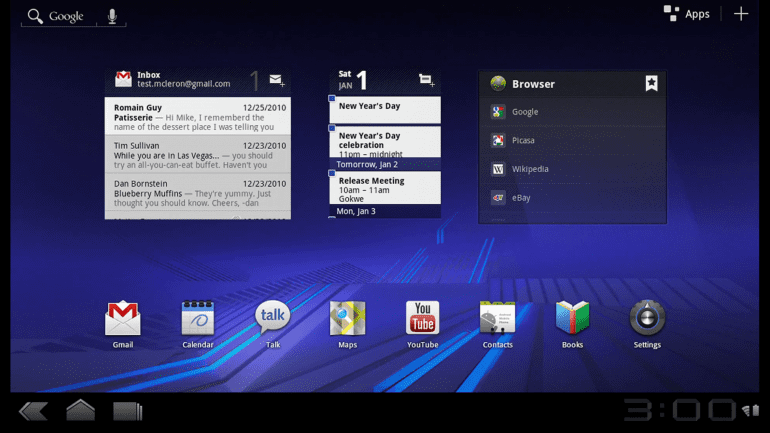This screenshot has width=770, height=433.
Task: Open the Contacts app
Action: (x=497, y=319)
